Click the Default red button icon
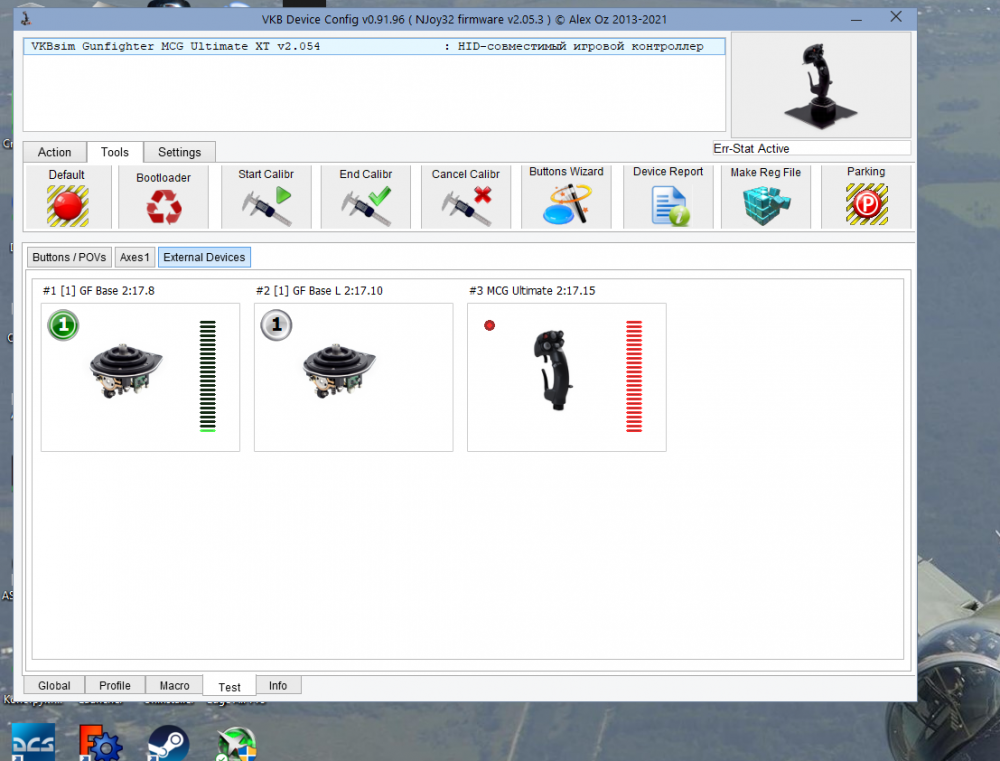Image resolution: width=1000 pixels, height=761 pixels. tap(68, 205)
